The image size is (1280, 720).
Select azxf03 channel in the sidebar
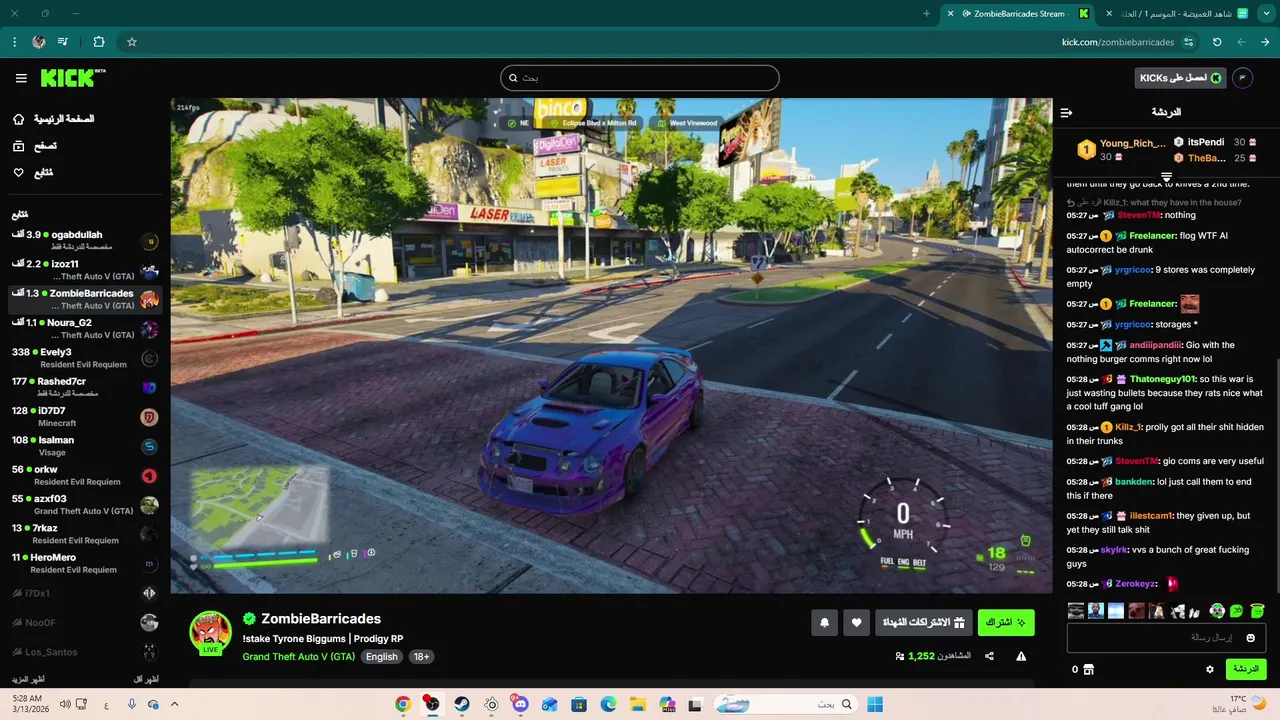pyautogui.click(x=85, y=505)
